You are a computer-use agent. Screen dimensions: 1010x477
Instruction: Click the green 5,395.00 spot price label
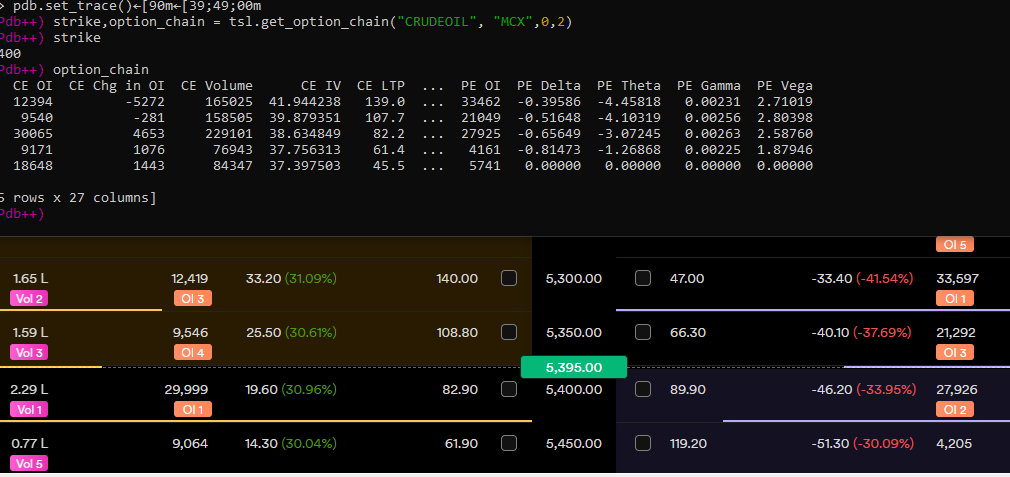click(573, 367)
